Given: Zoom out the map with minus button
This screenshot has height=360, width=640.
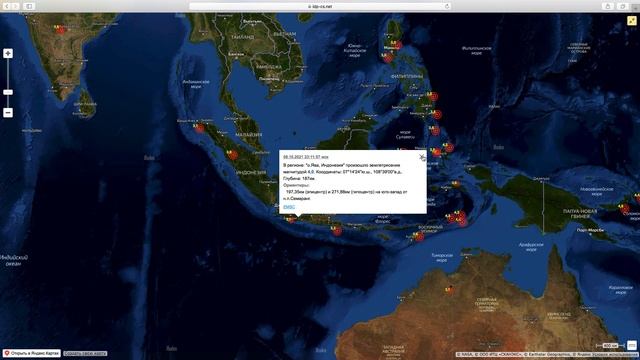Looking at the screenshot, I should tap(8, 113).
